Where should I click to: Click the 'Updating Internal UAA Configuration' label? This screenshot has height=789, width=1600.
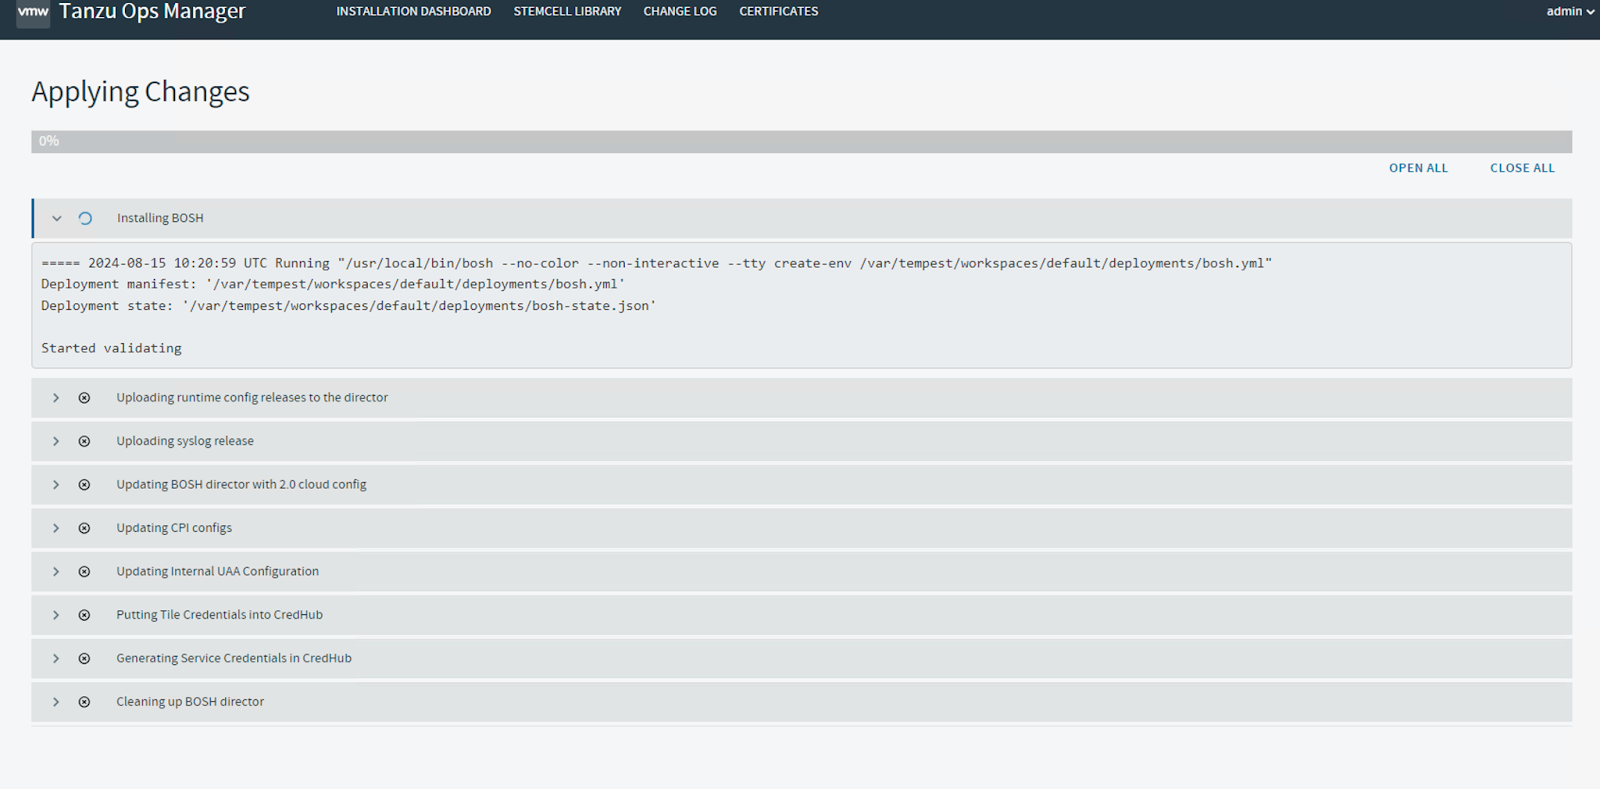tap(217, 572)
